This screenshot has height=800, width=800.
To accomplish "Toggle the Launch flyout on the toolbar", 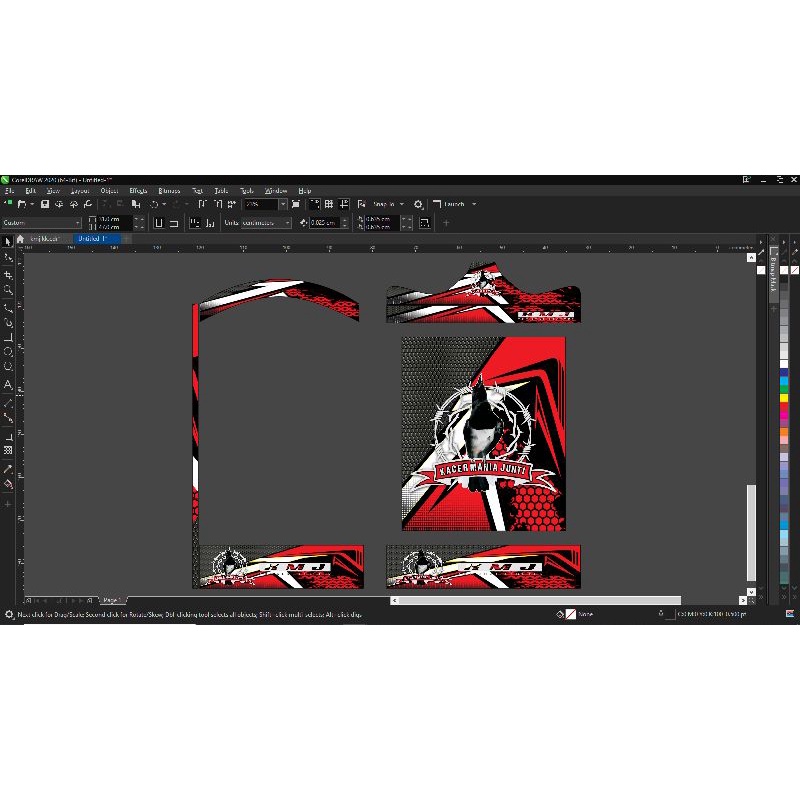I will tap(455, 203).
